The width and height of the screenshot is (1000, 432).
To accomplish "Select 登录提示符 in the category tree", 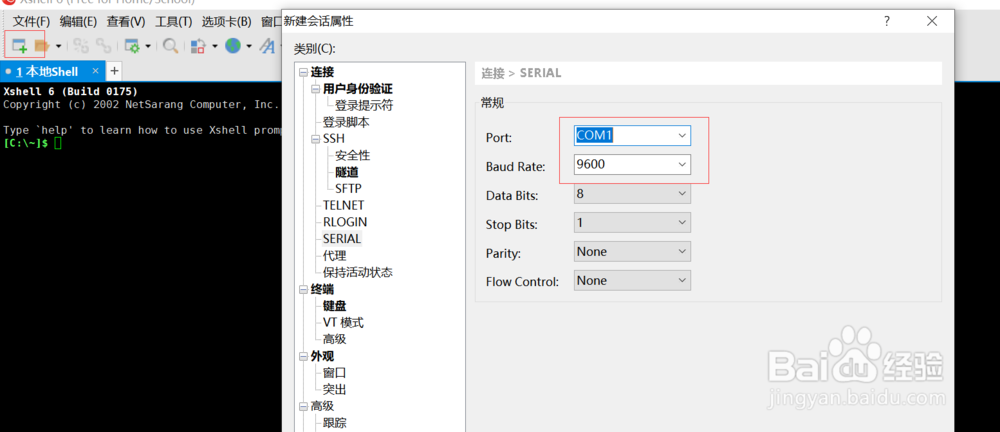I will pos(364,105).
